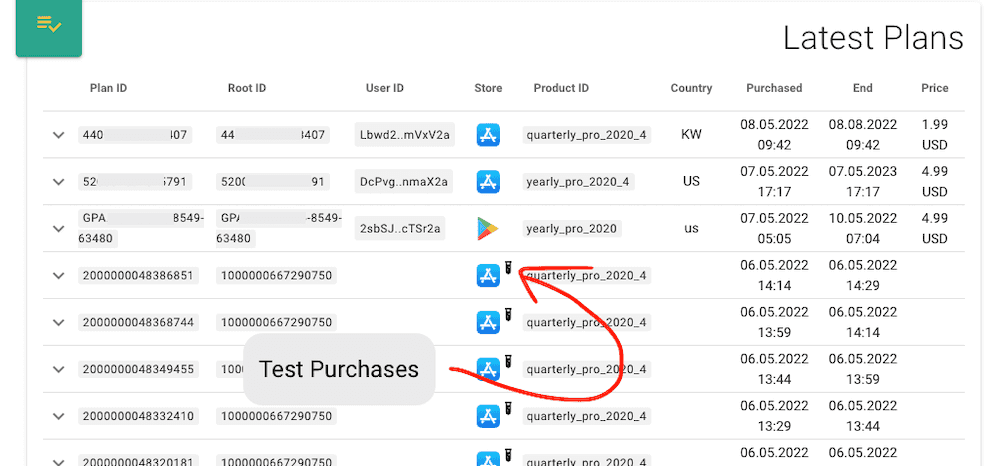Expand the GPA Google Play plan row

point(58,228)
